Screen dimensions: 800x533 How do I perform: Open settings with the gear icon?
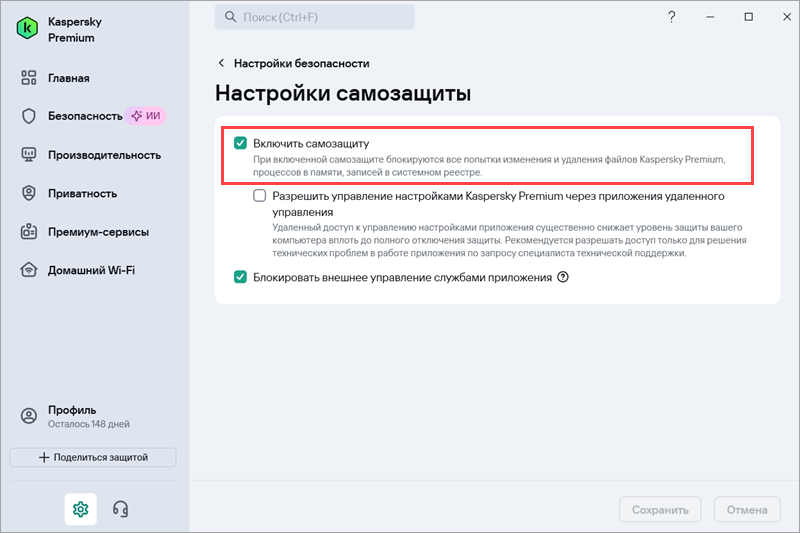[x=81, y=509]
